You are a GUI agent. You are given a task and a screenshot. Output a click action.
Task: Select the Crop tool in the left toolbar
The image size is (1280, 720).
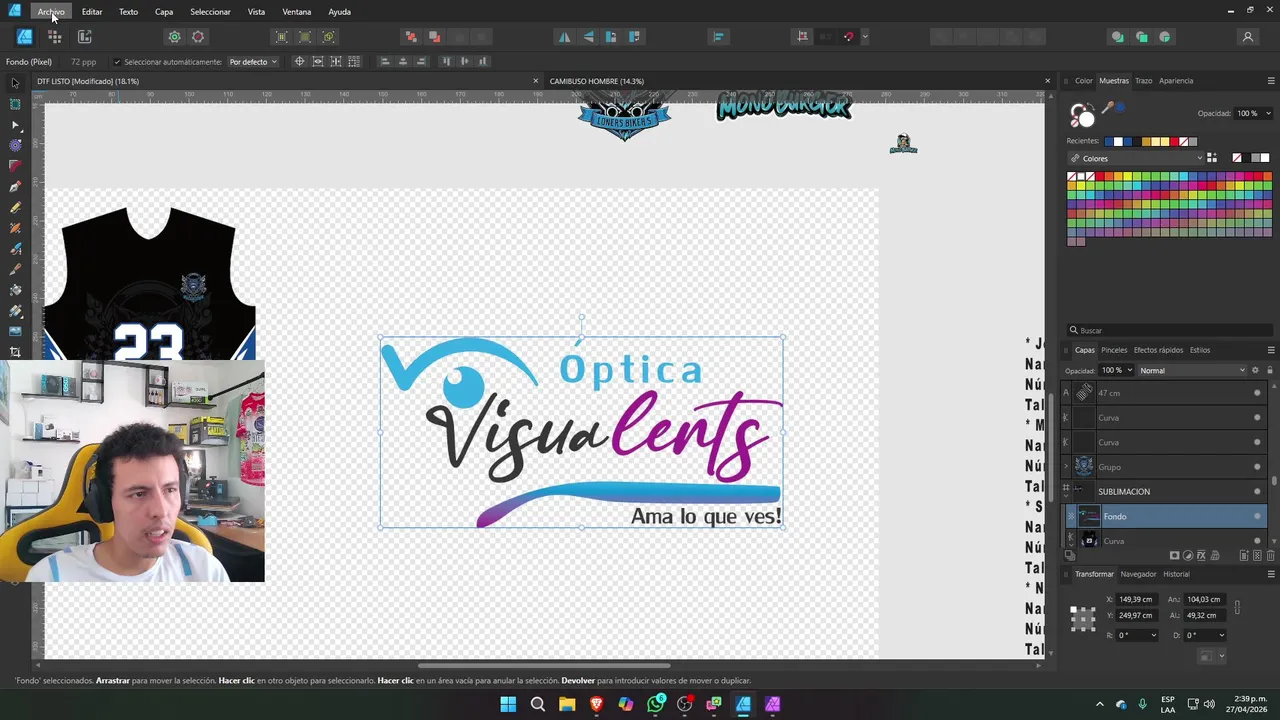[x=15, y=352]
